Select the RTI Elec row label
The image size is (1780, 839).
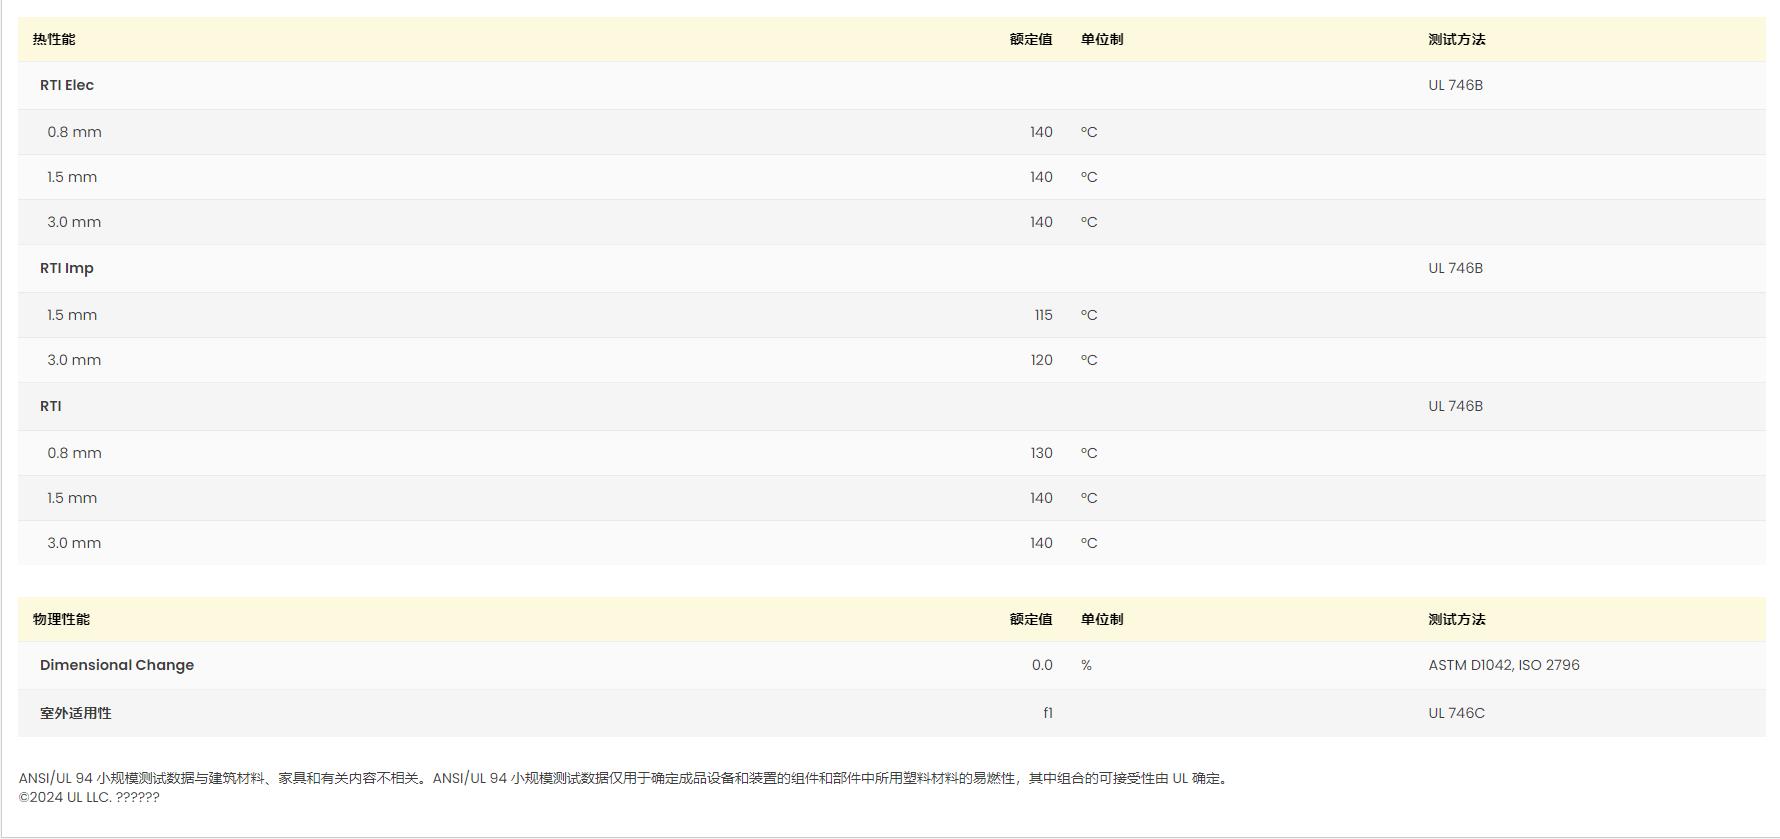(x=67, y=85)
